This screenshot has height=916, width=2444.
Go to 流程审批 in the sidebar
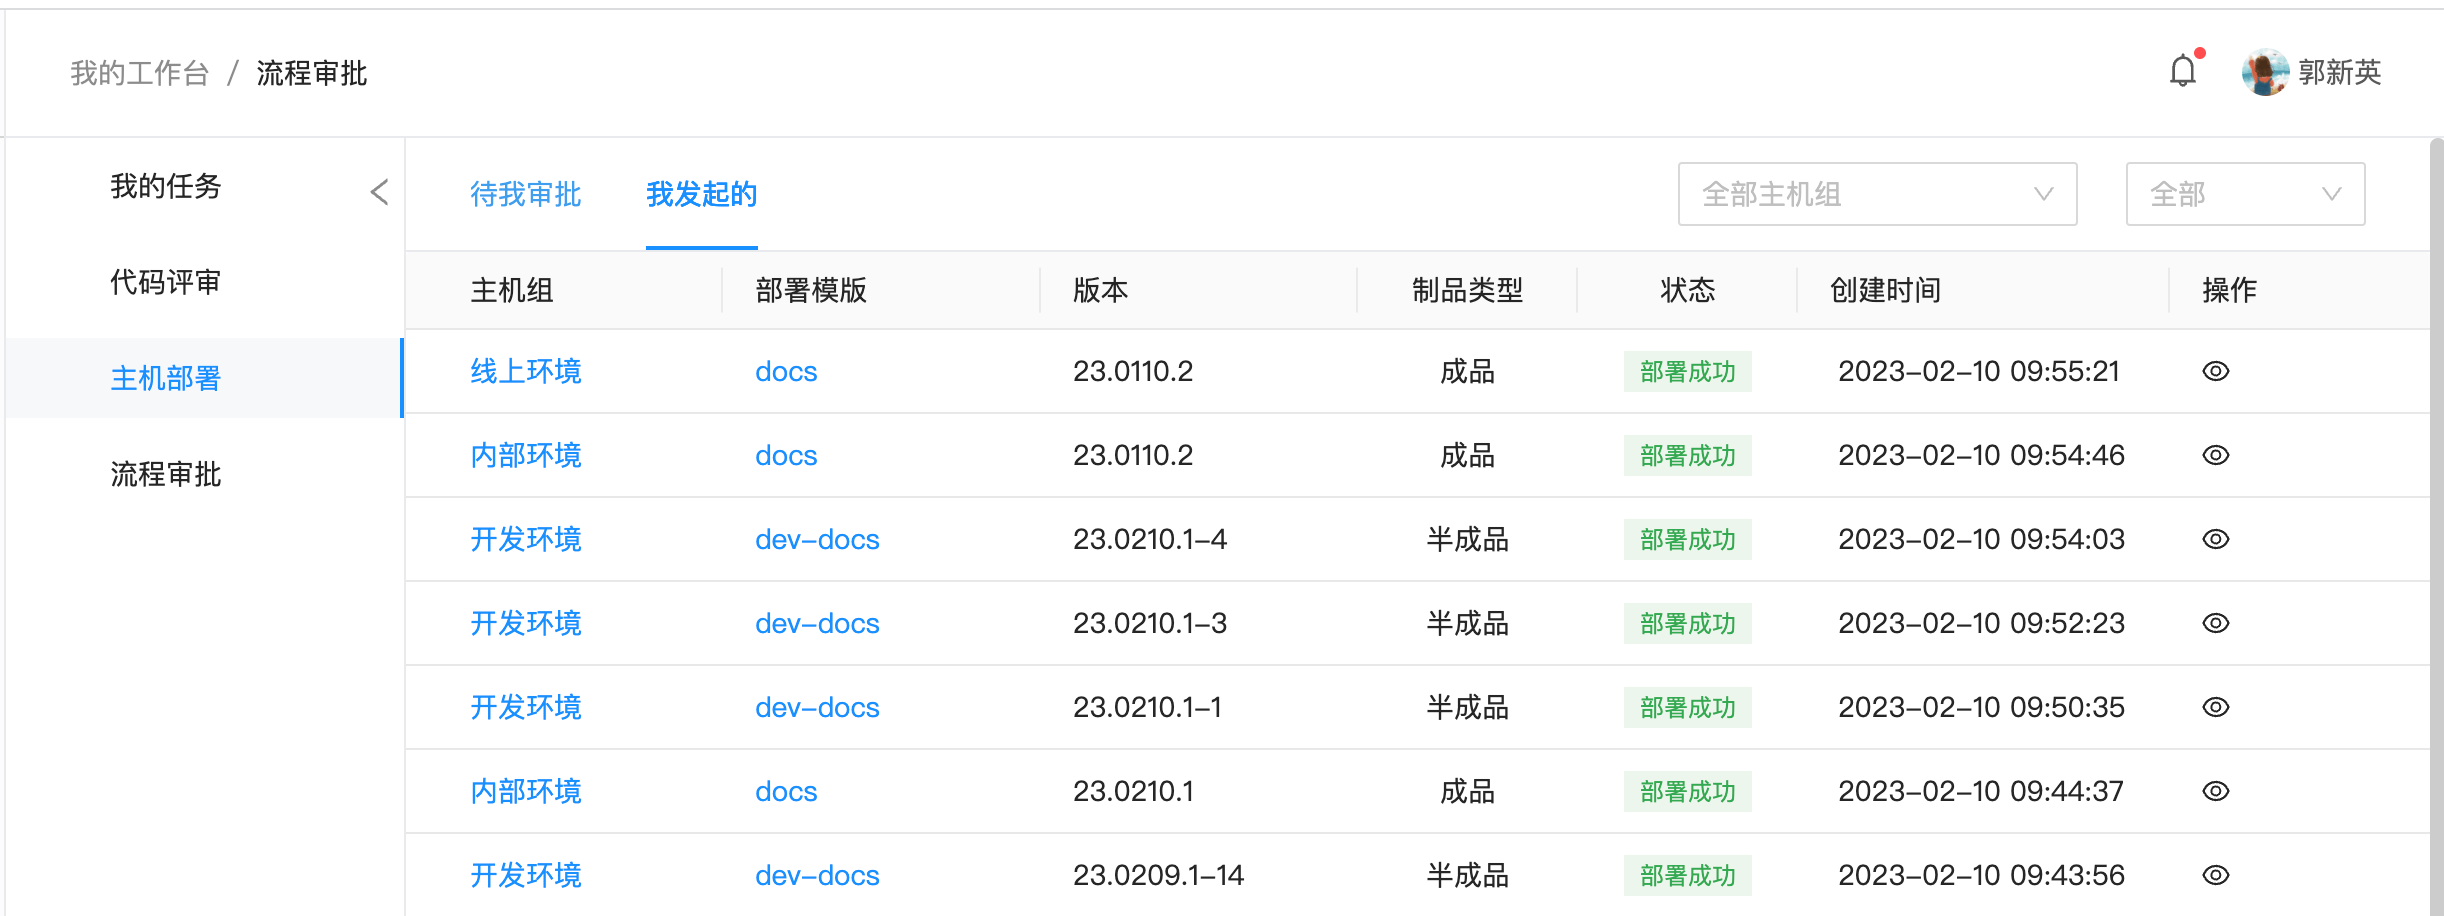[x=165, y=474]
